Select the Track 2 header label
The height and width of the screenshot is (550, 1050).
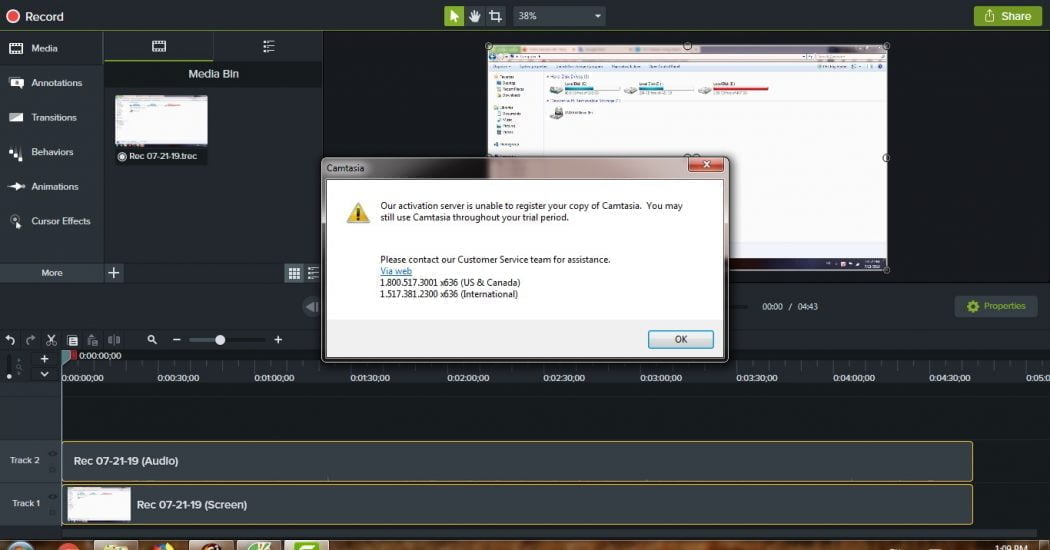[25, 460]
